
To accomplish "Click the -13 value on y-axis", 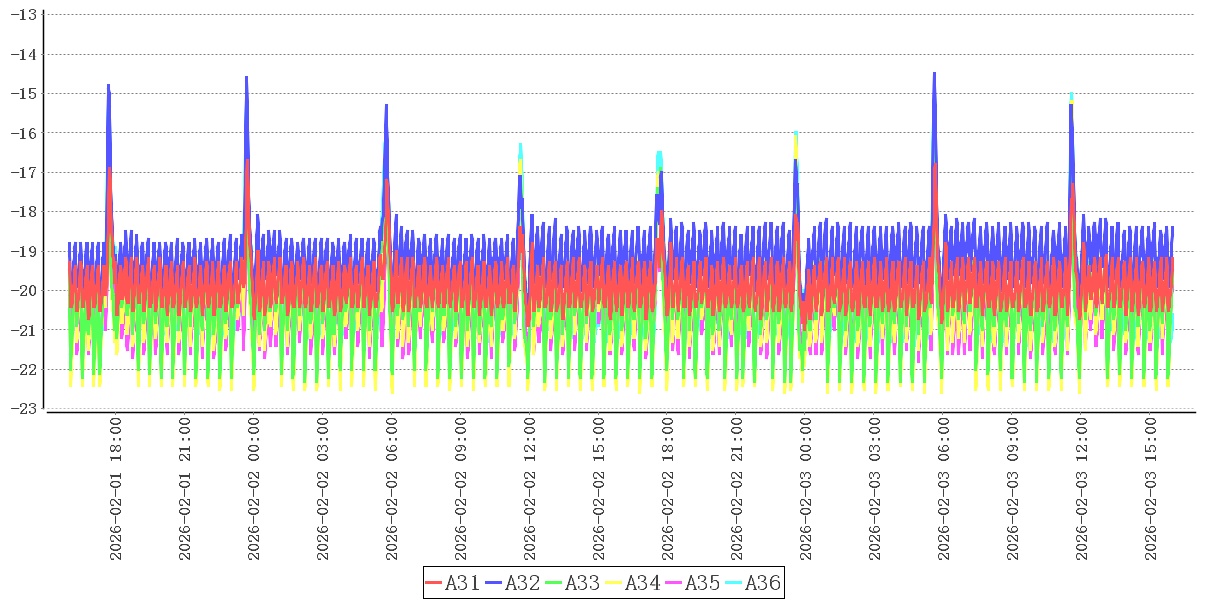I will click(24, 15).
